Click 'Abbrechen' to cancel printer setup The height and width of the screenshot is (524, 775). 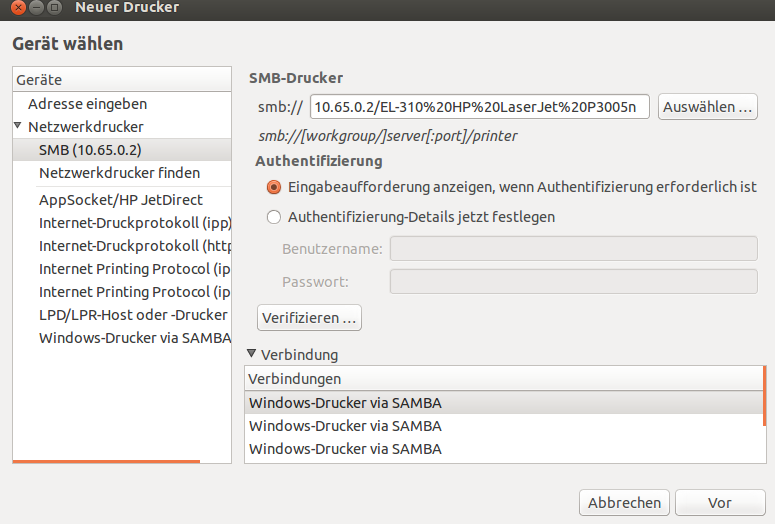coord(624,503)
